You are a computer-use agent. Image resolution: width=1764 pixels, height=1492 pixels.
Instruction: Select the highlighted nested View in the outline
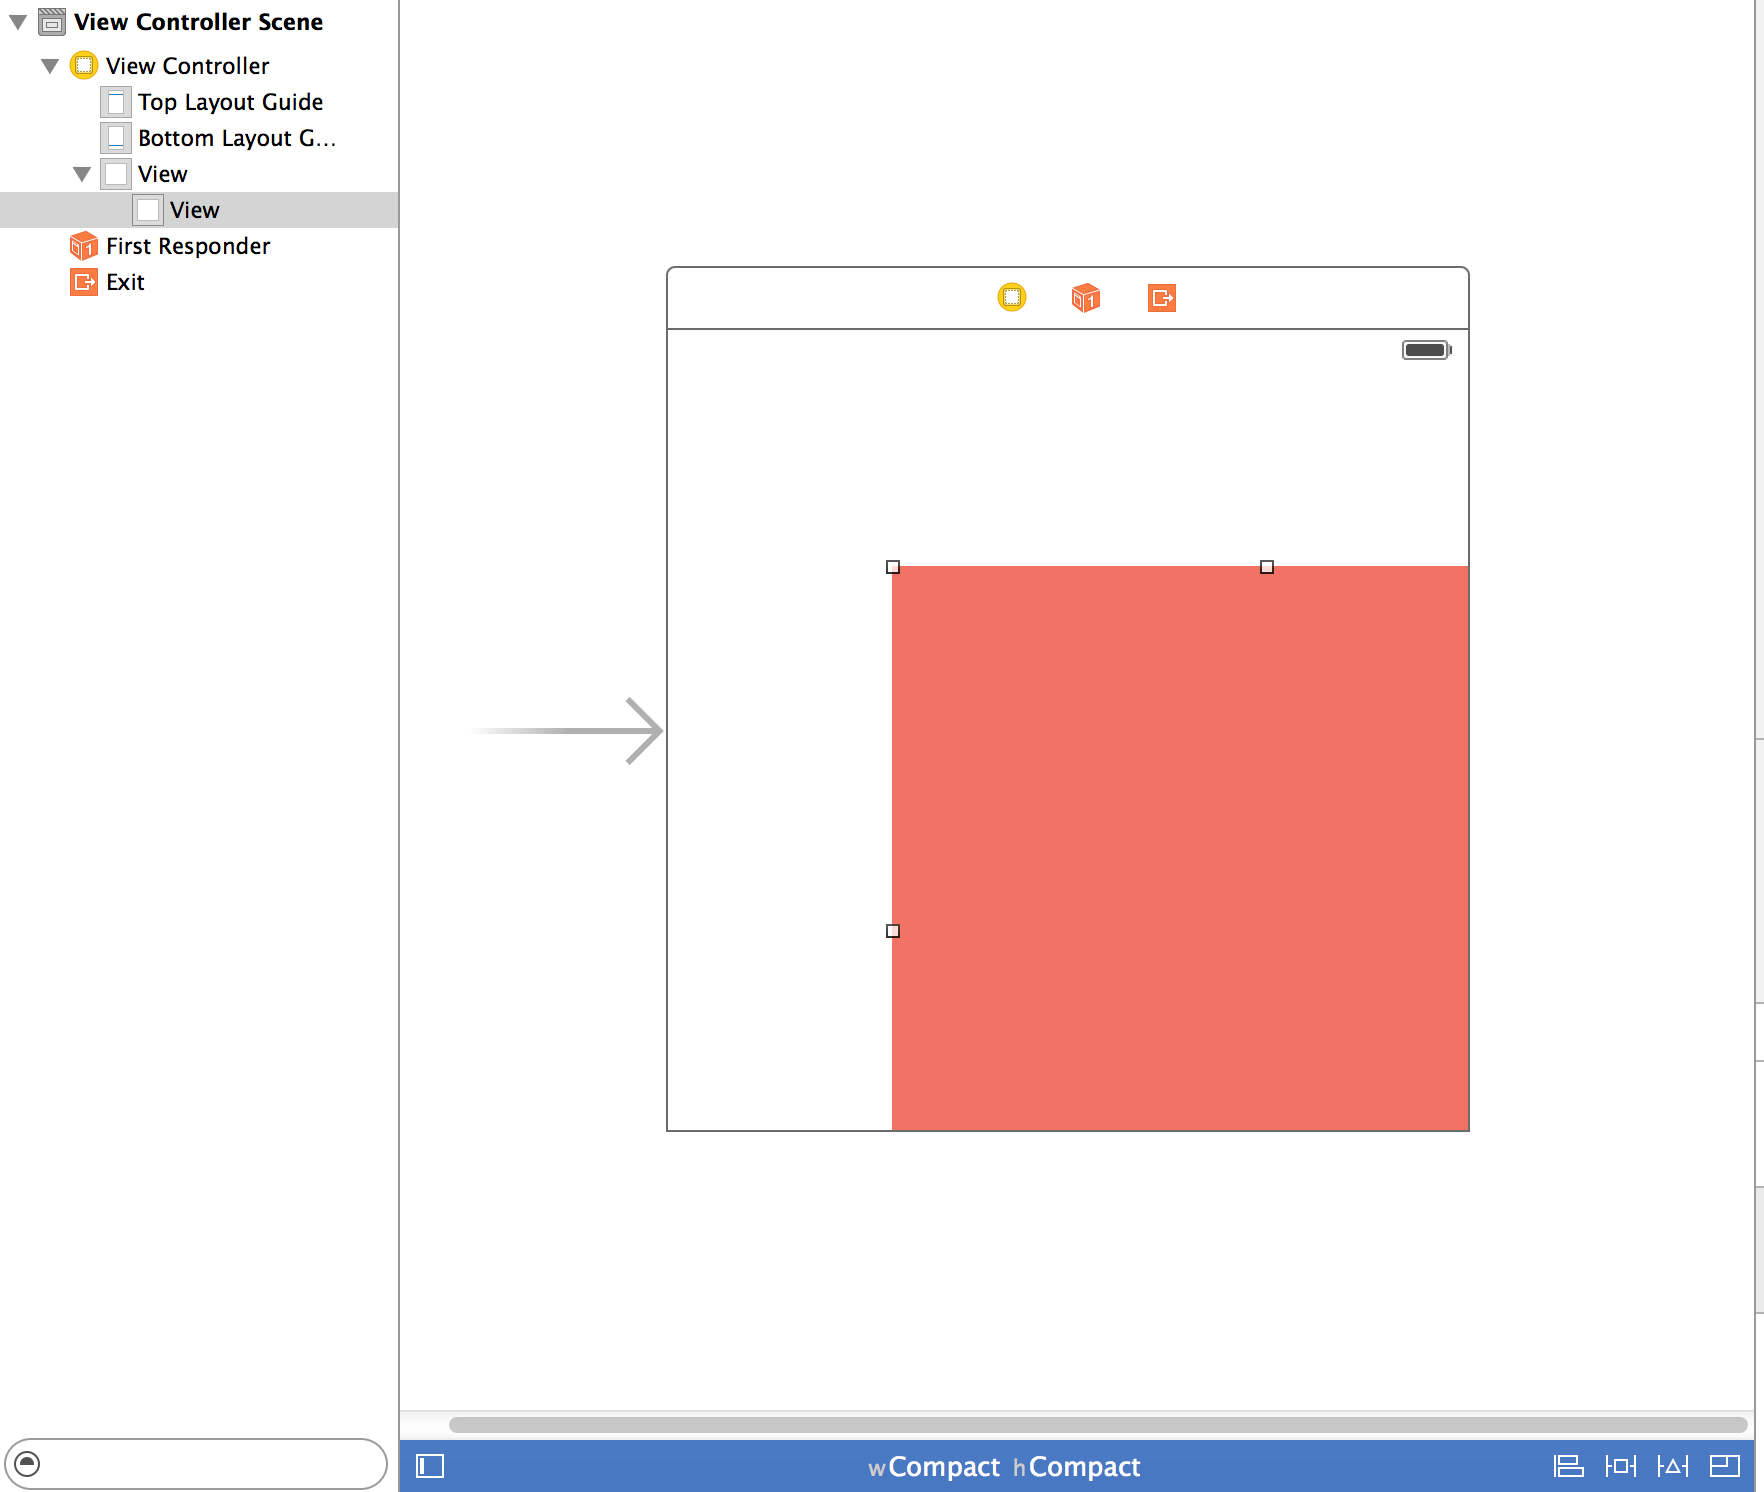coord(195,209)
